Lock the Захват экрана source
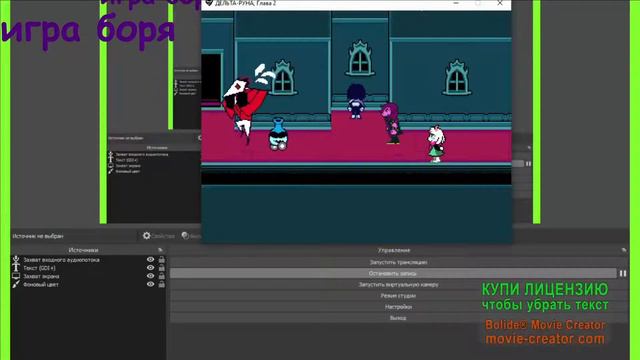The image size is (640, 360). tap(162, 276)
